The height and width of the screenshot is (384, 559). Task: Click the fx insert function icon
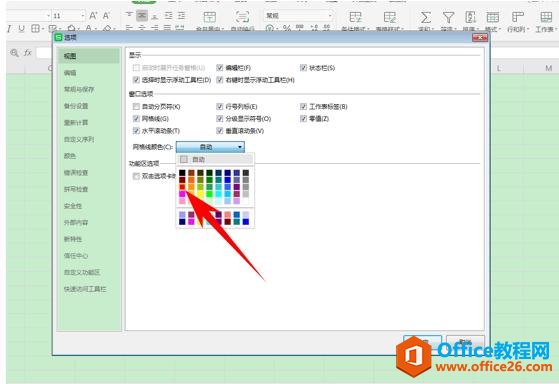tap(27, 53)
